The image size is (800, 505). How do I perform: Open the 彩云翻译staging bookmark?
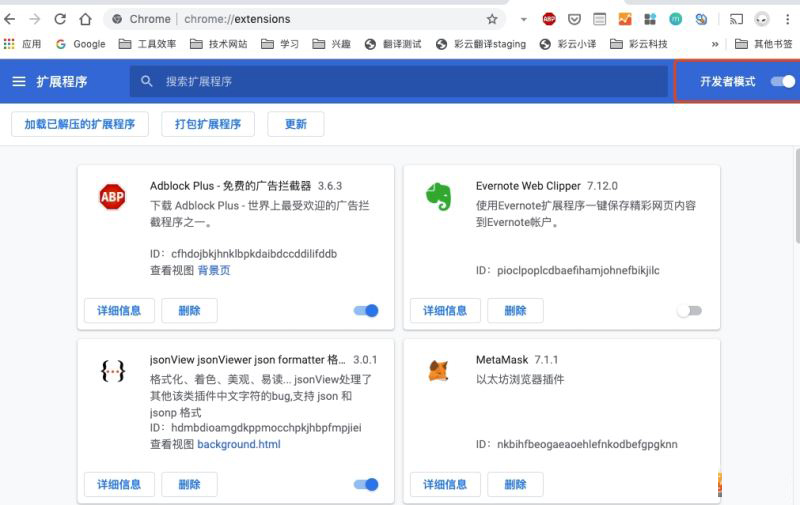tap(481, 44)
